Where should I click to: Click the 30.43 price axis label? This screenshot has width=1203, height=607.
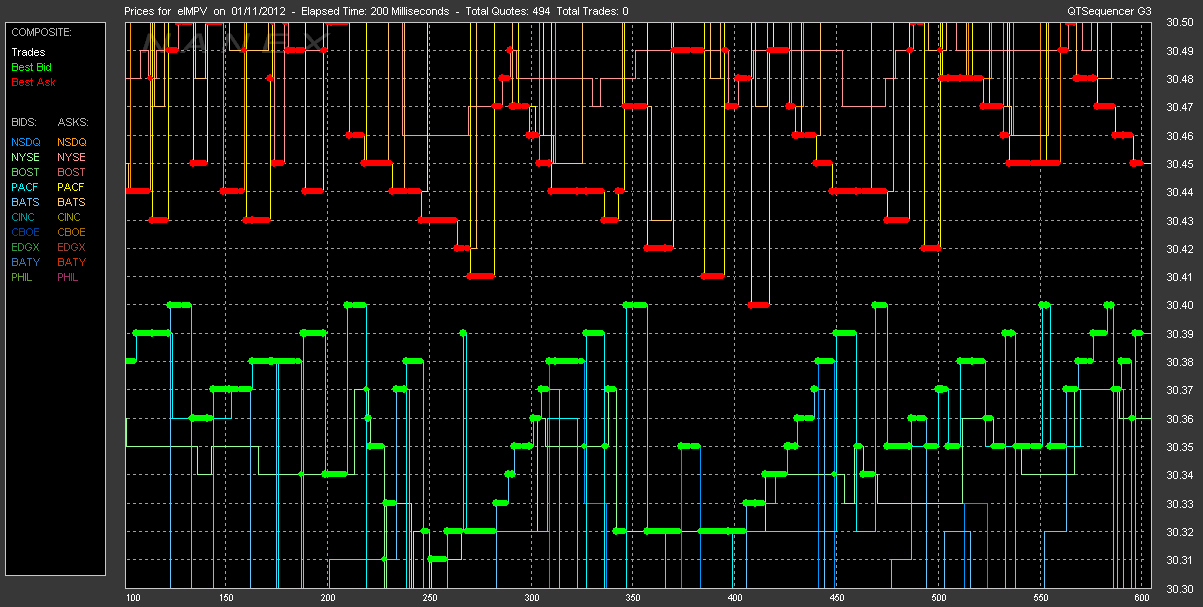point(1178,221)
